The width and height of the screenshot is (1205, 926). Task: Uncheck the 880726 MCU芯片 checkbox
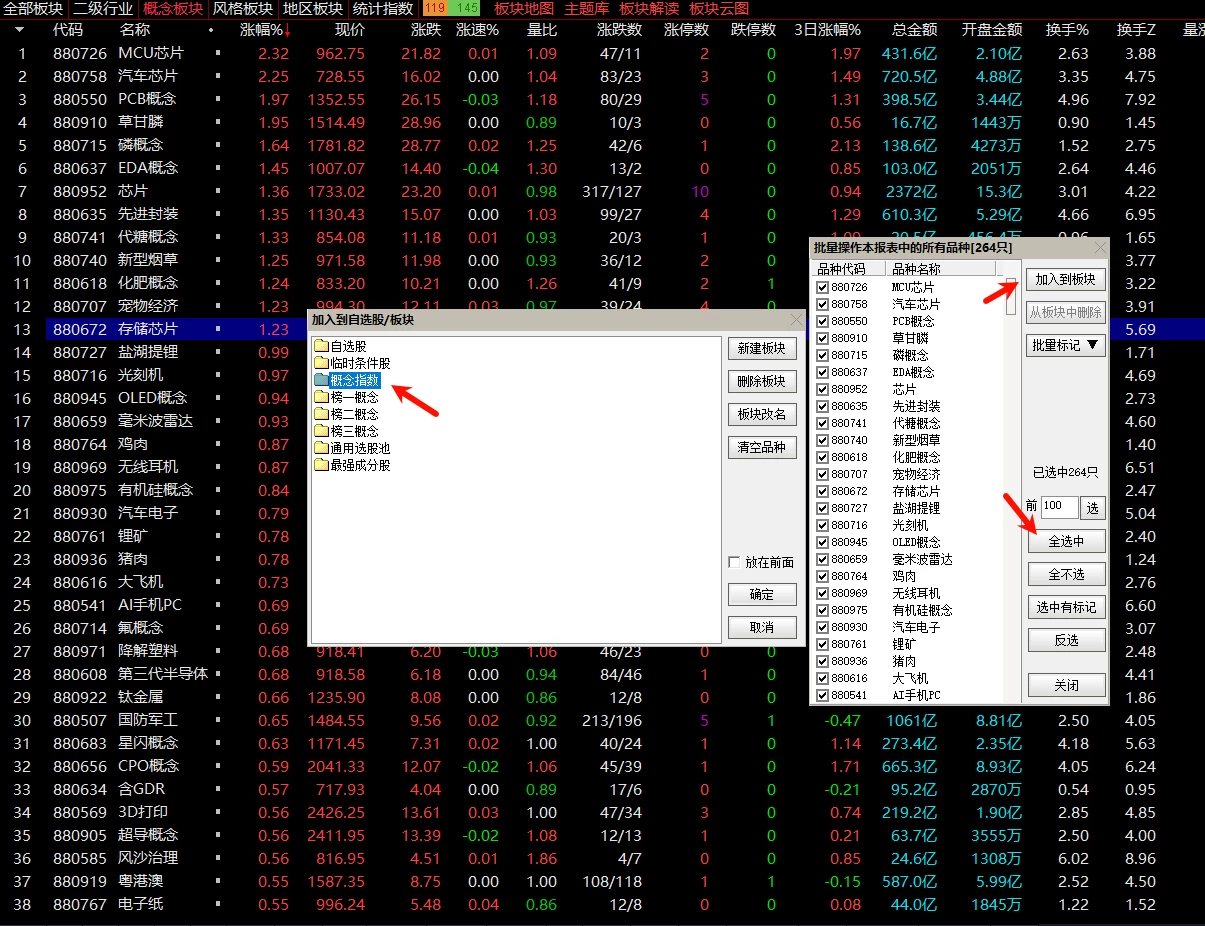(823, 287)
